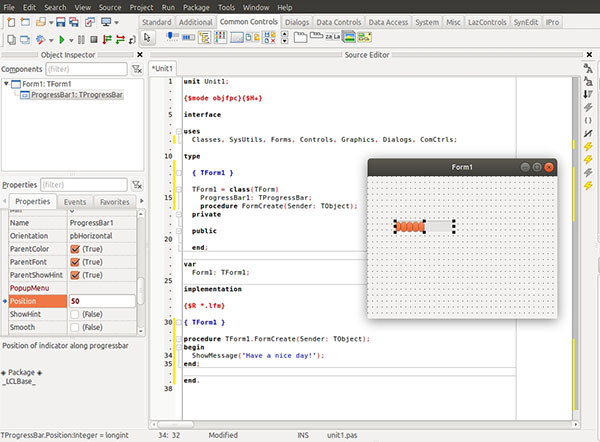600x442 pixels.
Task: Click the Step Over debug icon
Action: tap(107, 39)
